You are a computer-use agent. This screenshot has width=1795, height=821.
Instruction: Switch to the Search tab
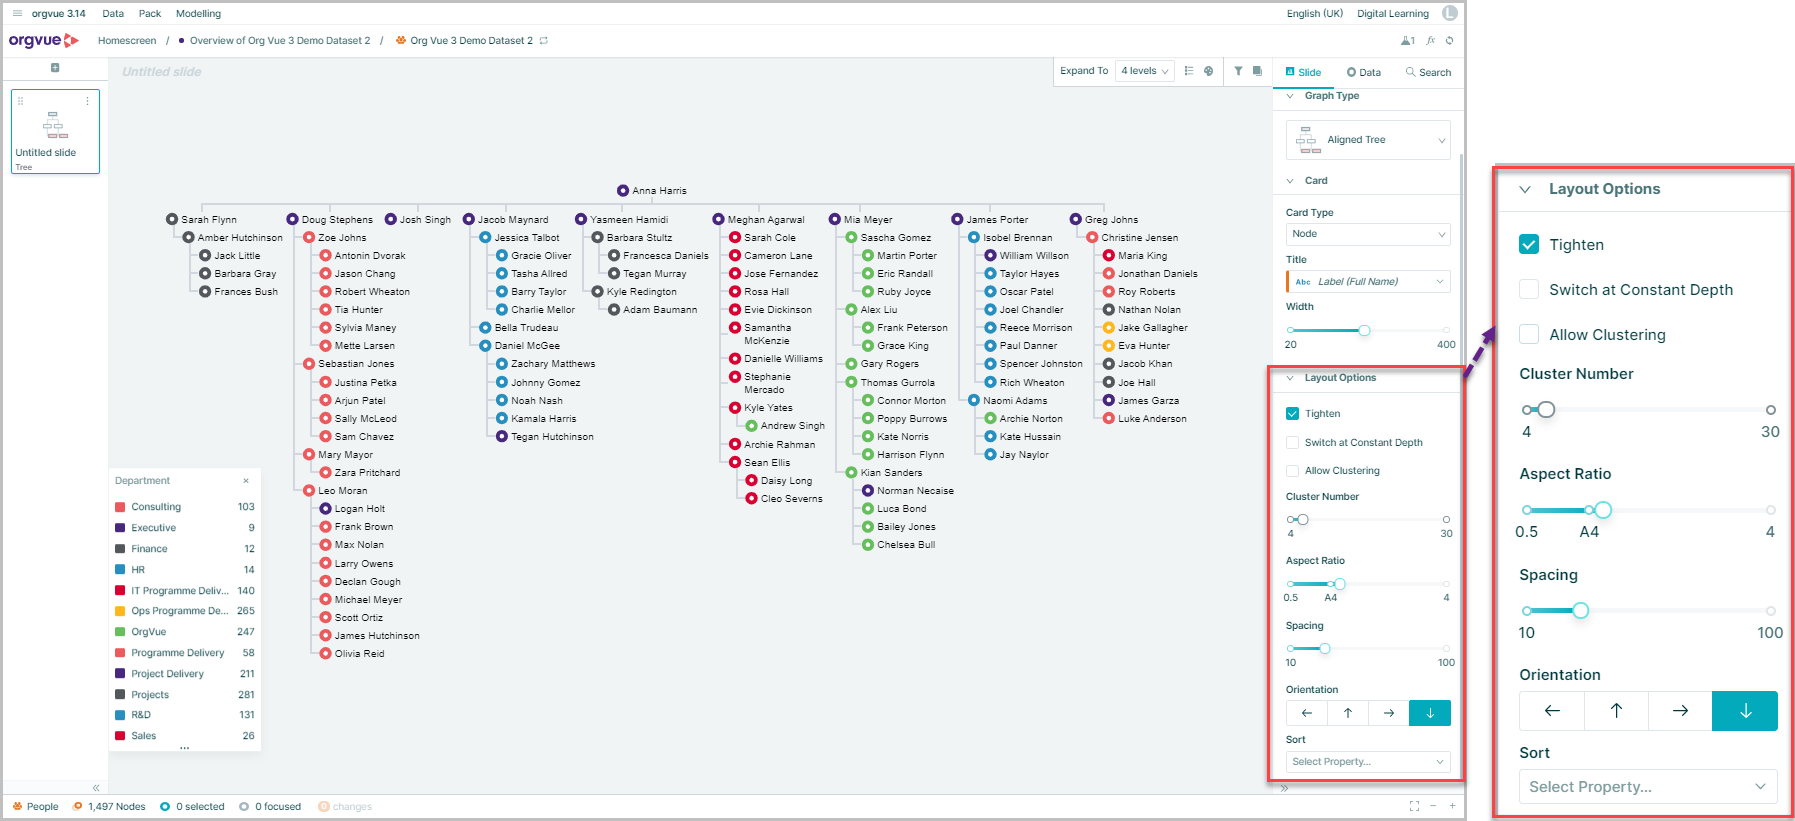pos(1428,72)
